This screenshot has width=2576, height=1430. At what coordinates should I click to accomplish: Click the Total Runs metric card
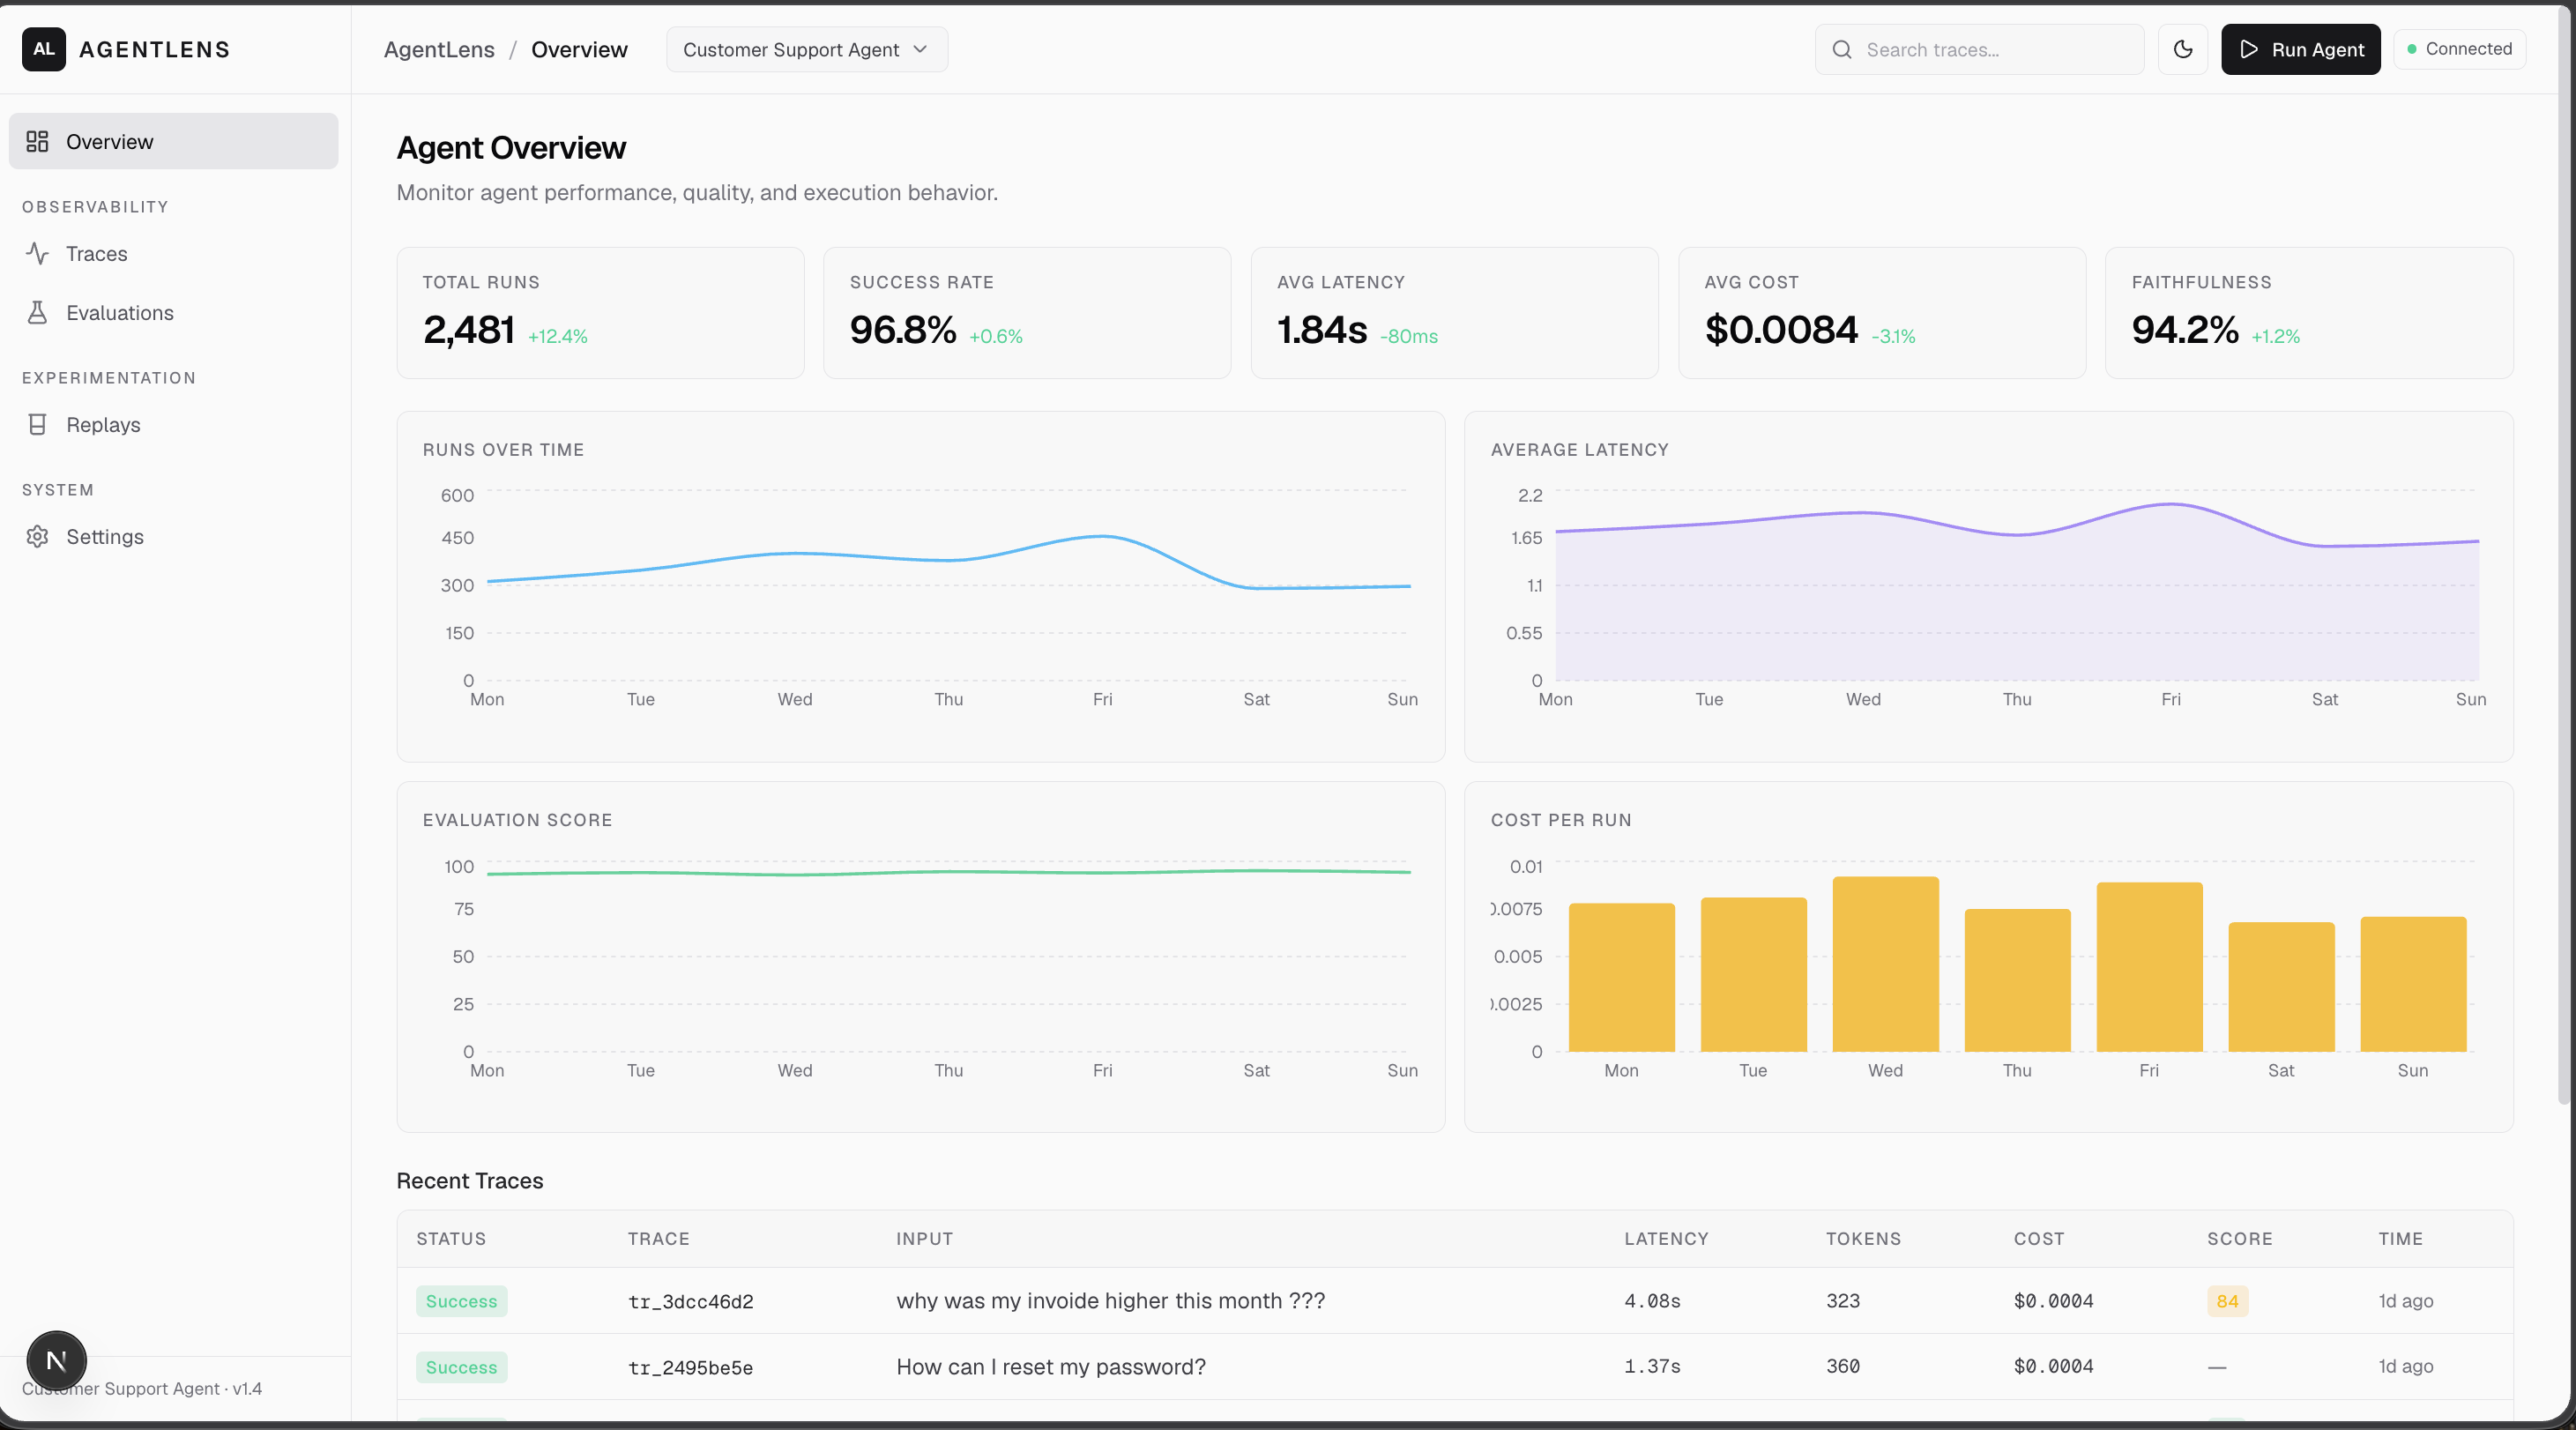coord(600,312)
